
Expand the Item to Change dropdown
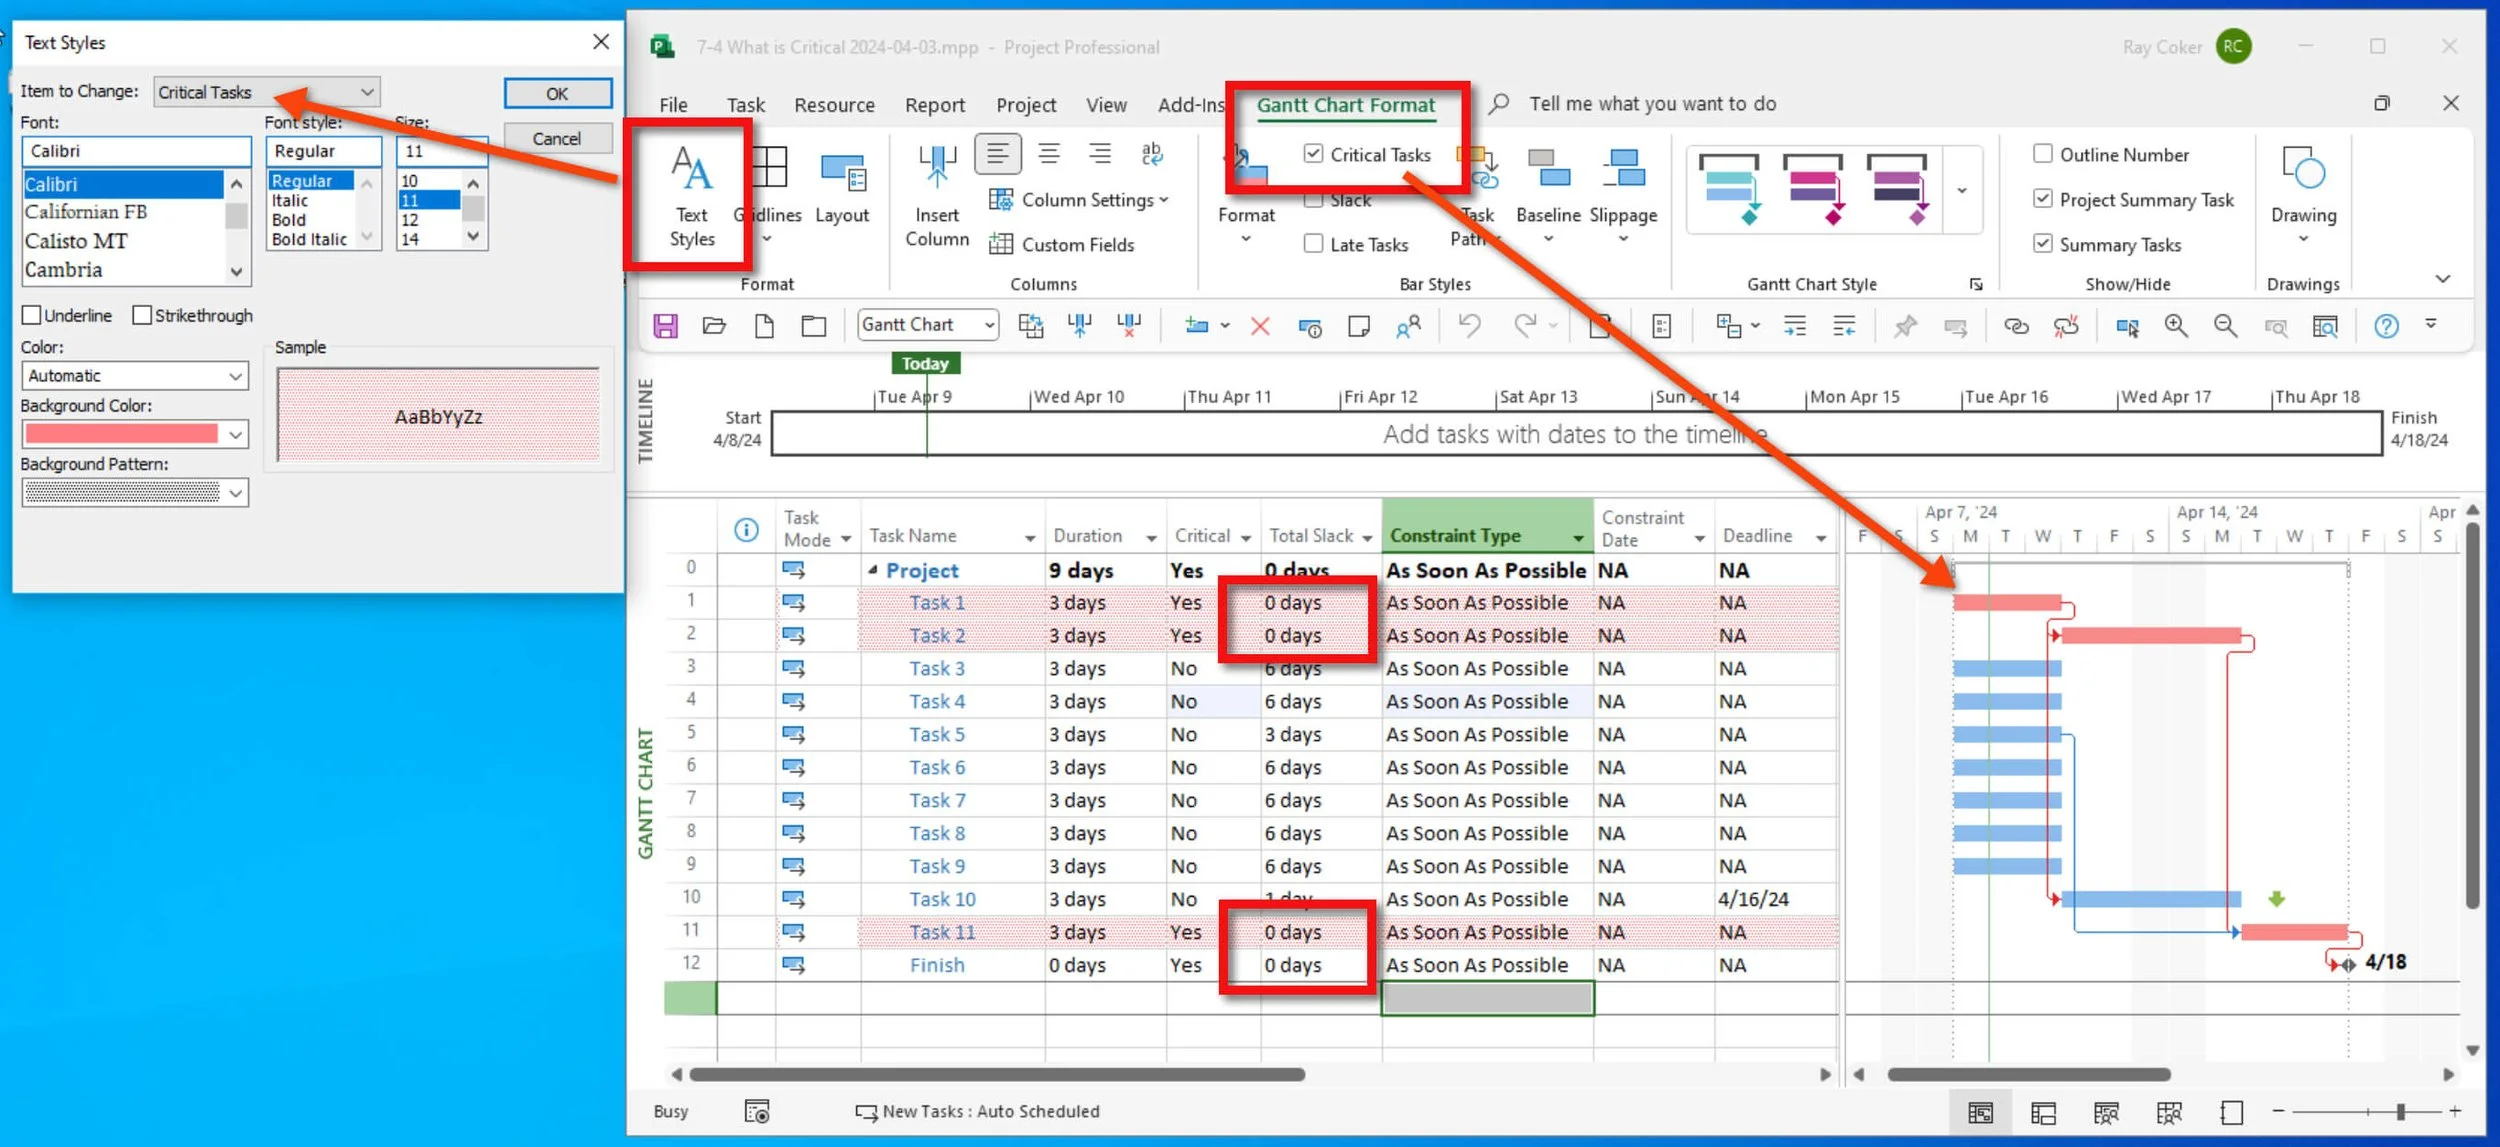[367, 92]
